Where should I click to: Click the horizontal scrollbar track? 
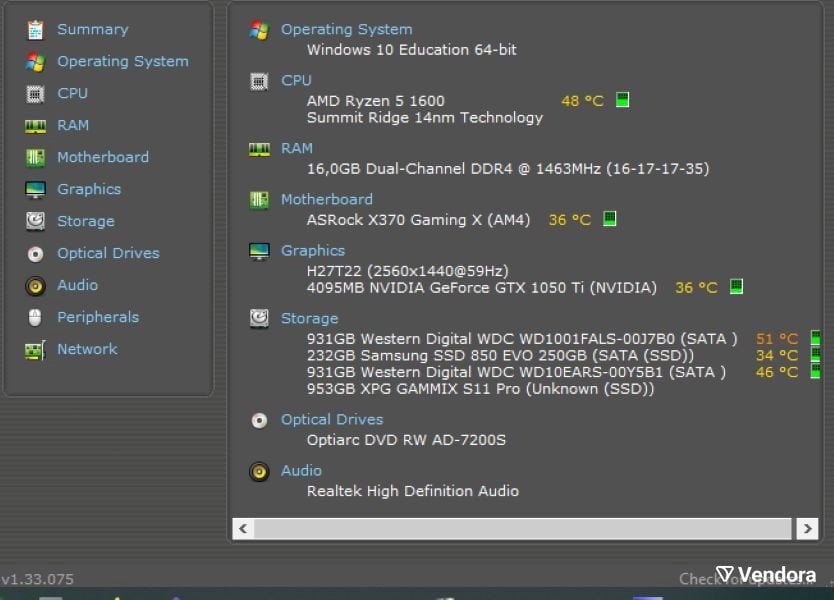523,529
